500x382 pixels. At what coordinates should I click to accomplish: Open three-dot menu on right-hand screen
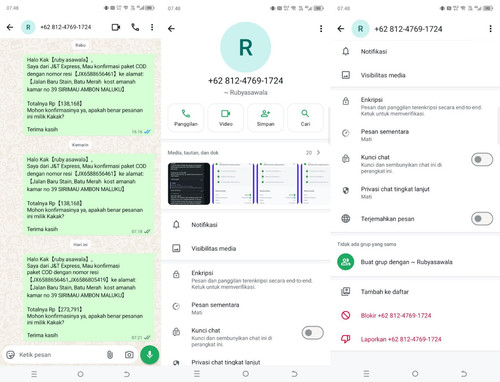tap(490, 29)
